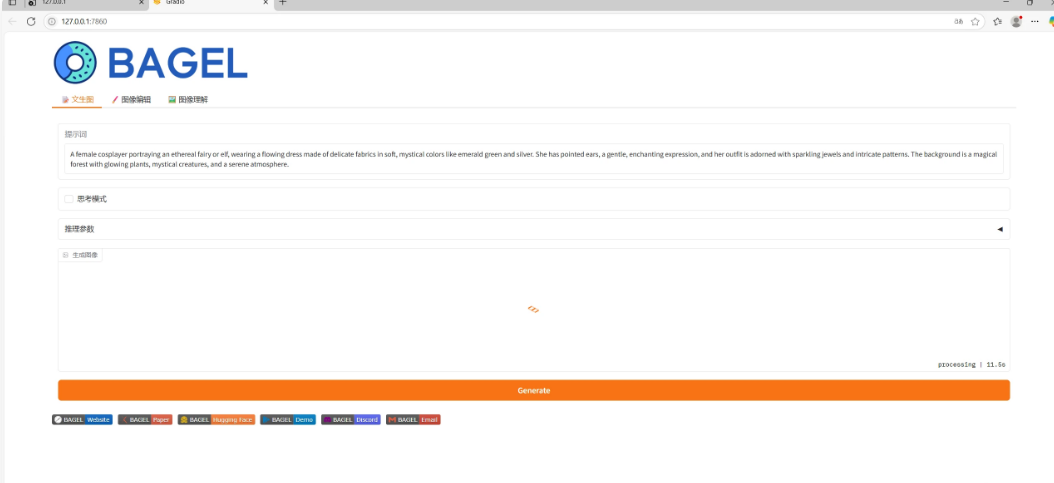
Task: Click the 生成图像 image label icon
Action: pyautogui.click(x=66, y=255)
